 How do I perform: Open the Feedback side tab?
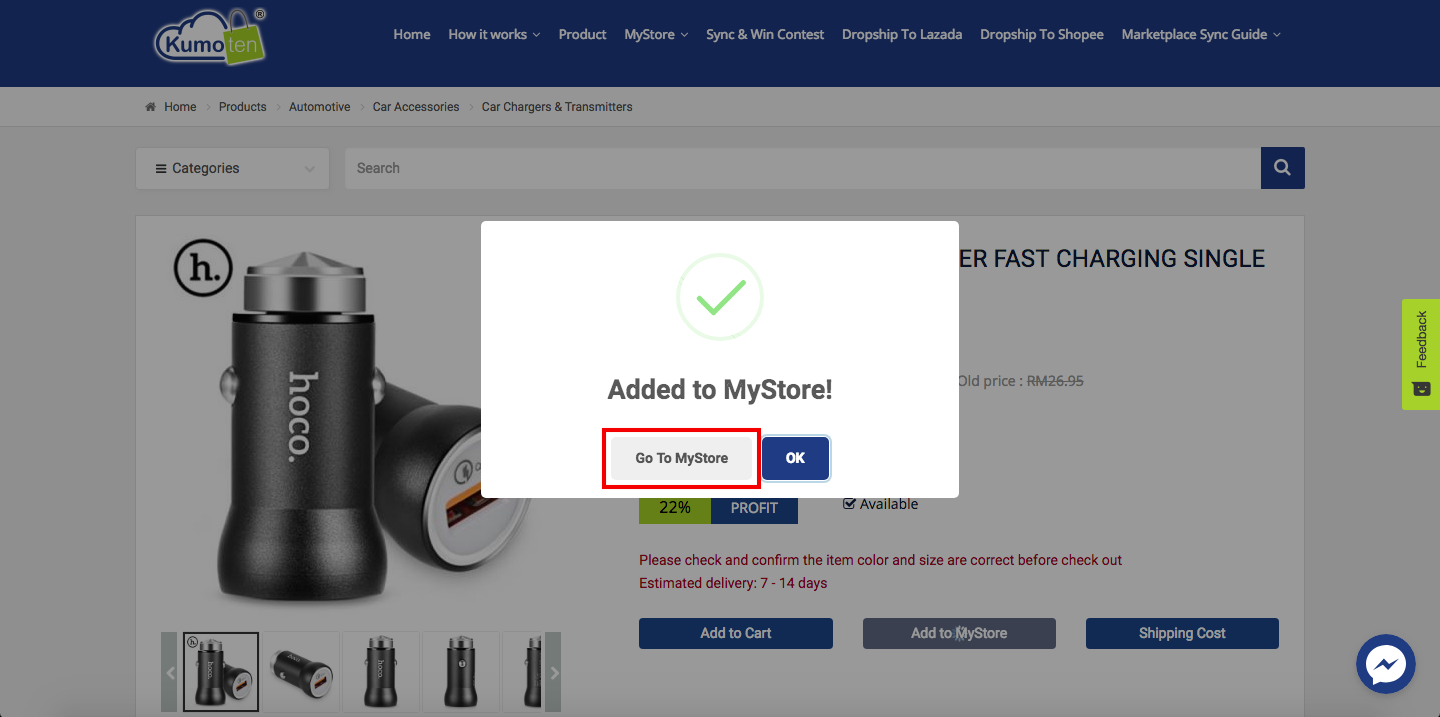click(x=1421, y=354)
